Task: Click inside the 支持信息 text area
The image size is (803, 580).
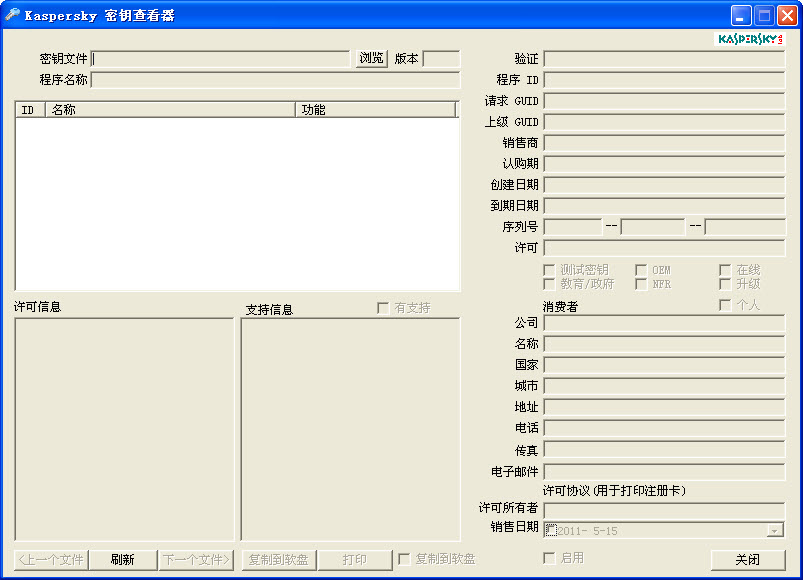Action: pos(351,429)
